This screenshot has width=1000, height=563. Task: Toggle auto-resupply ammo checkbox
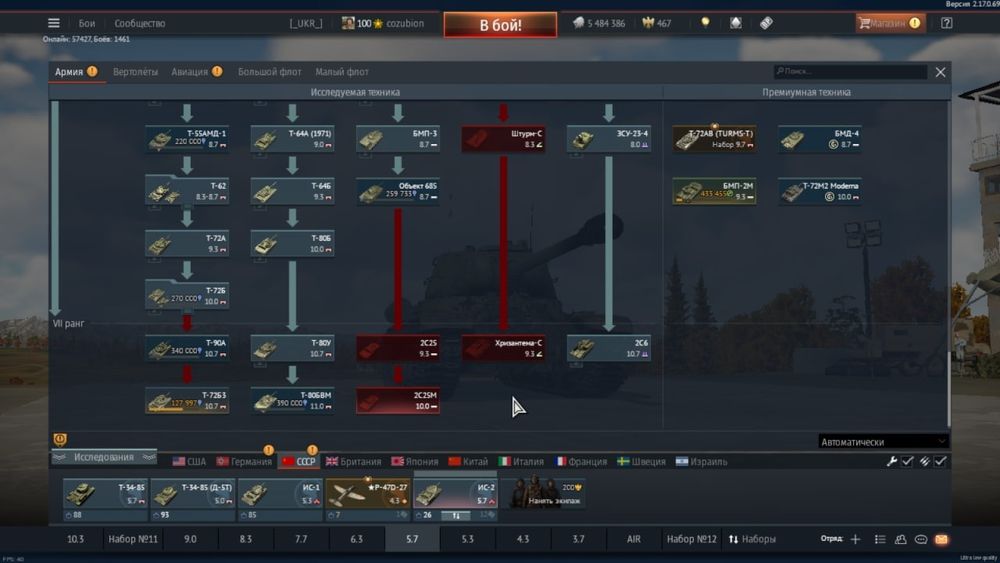(x=941, y=461)
